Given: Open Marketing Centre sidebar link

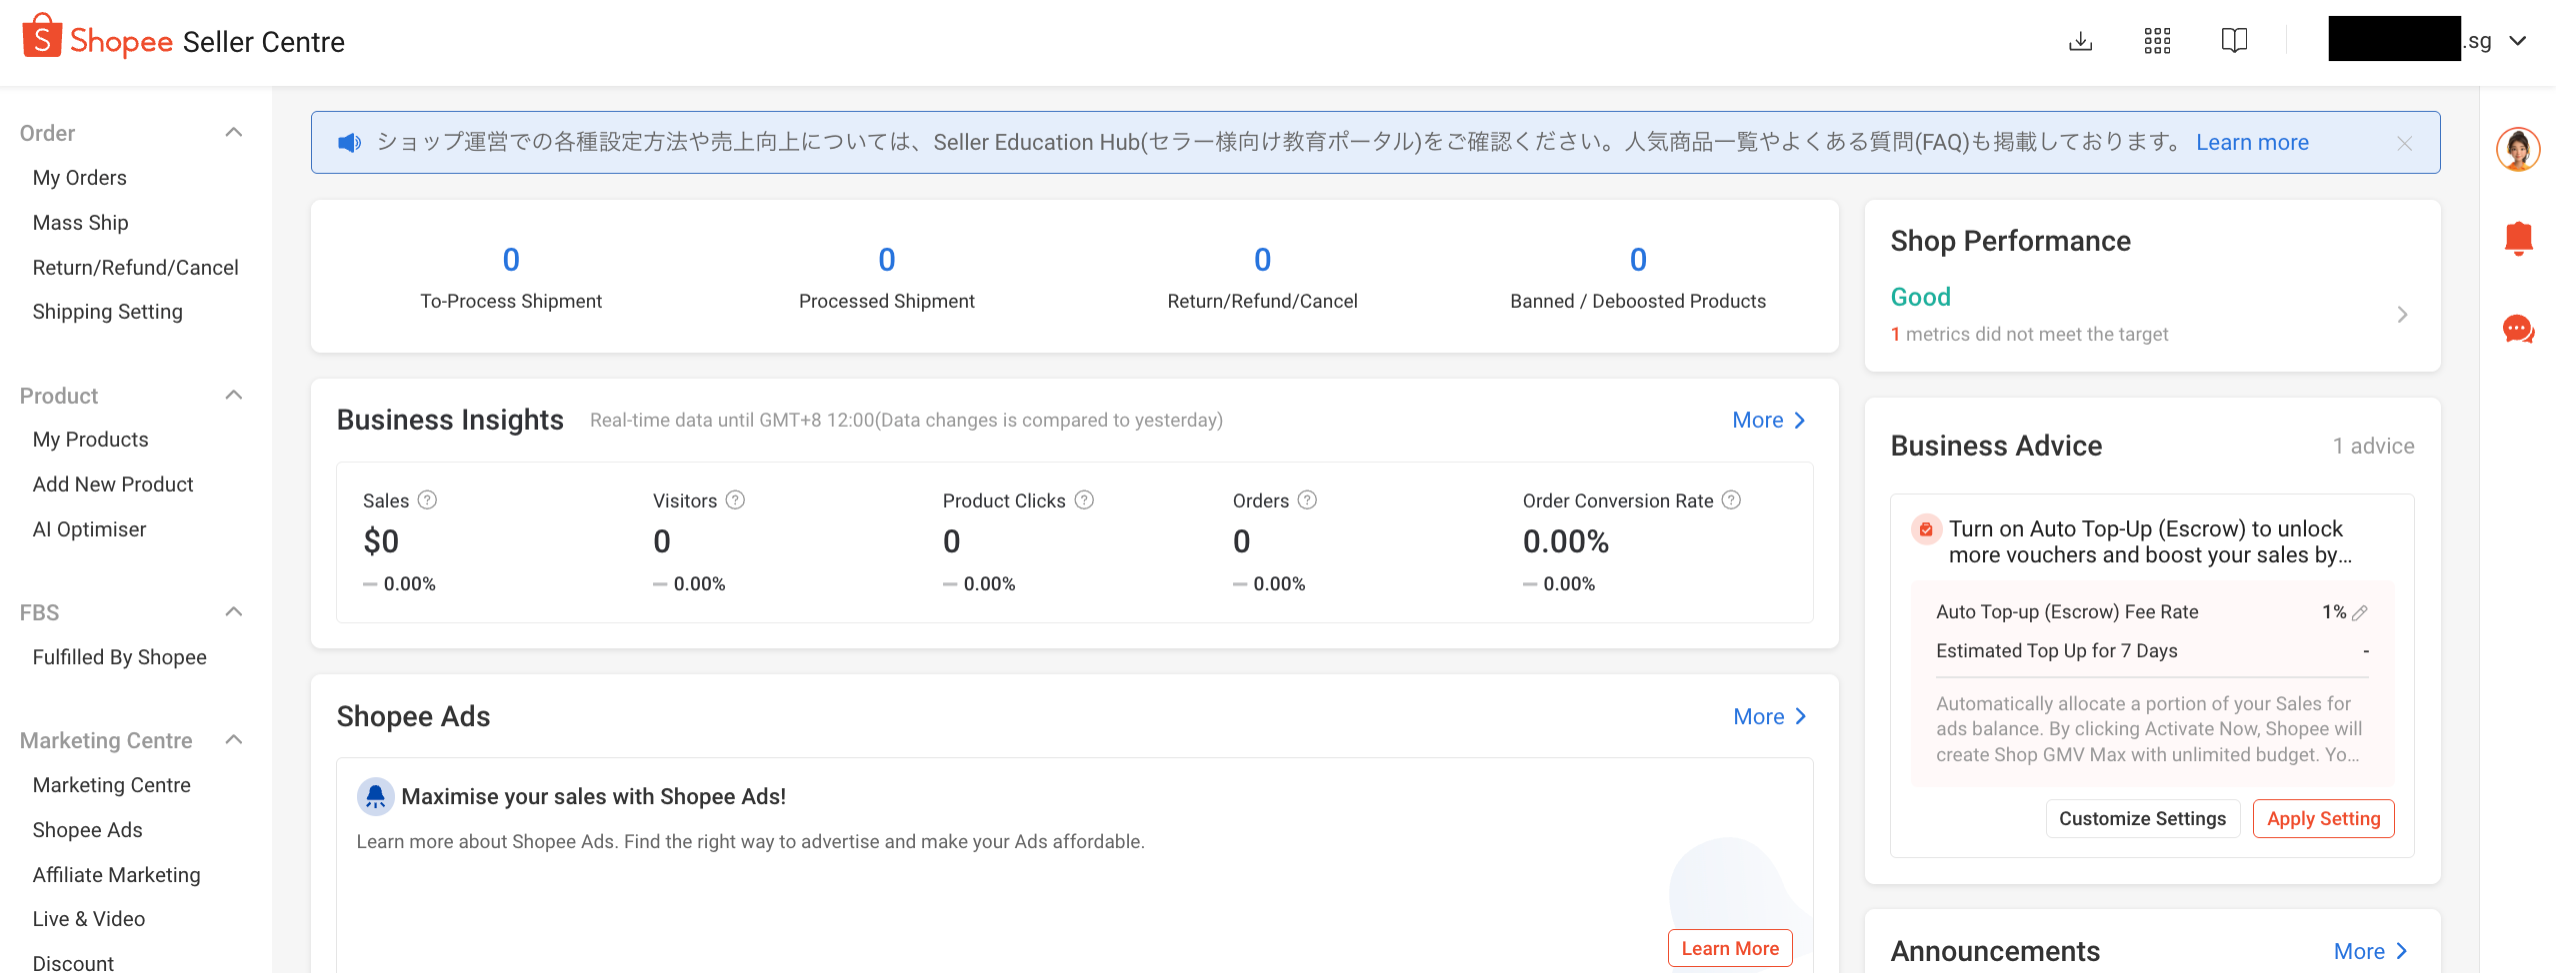Looking at the screenshot, I should [112, 785].
